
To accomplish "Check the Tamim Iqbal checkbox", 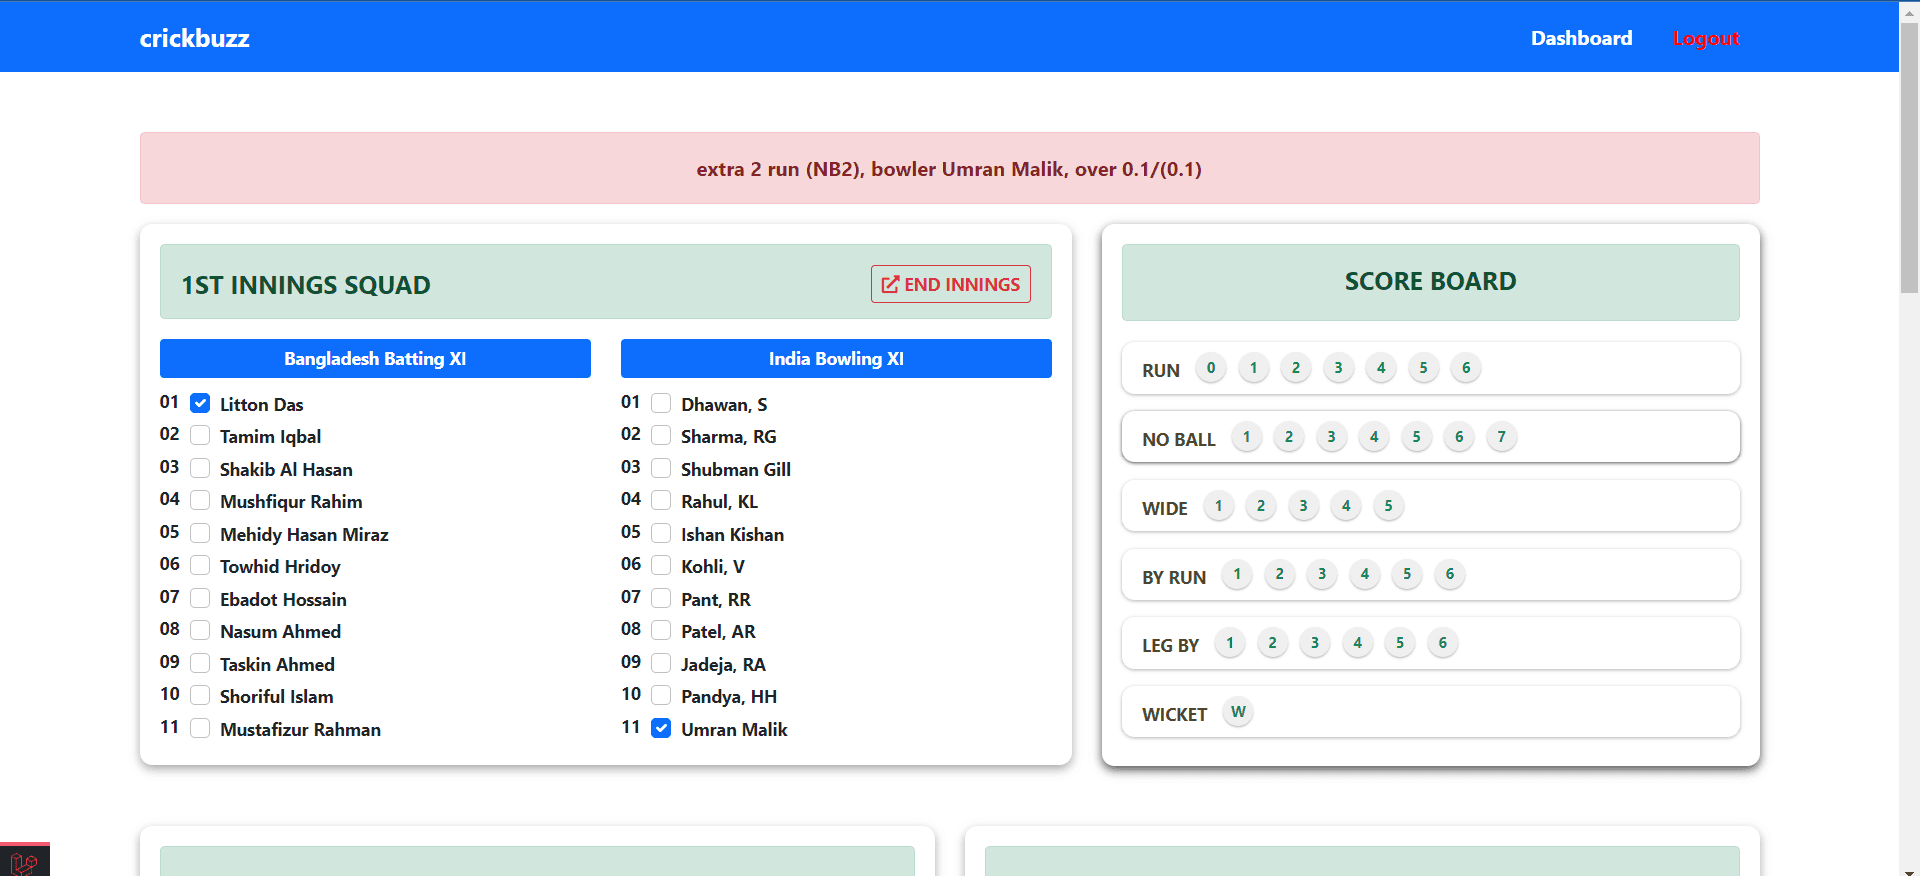I will tap(200, 435).
